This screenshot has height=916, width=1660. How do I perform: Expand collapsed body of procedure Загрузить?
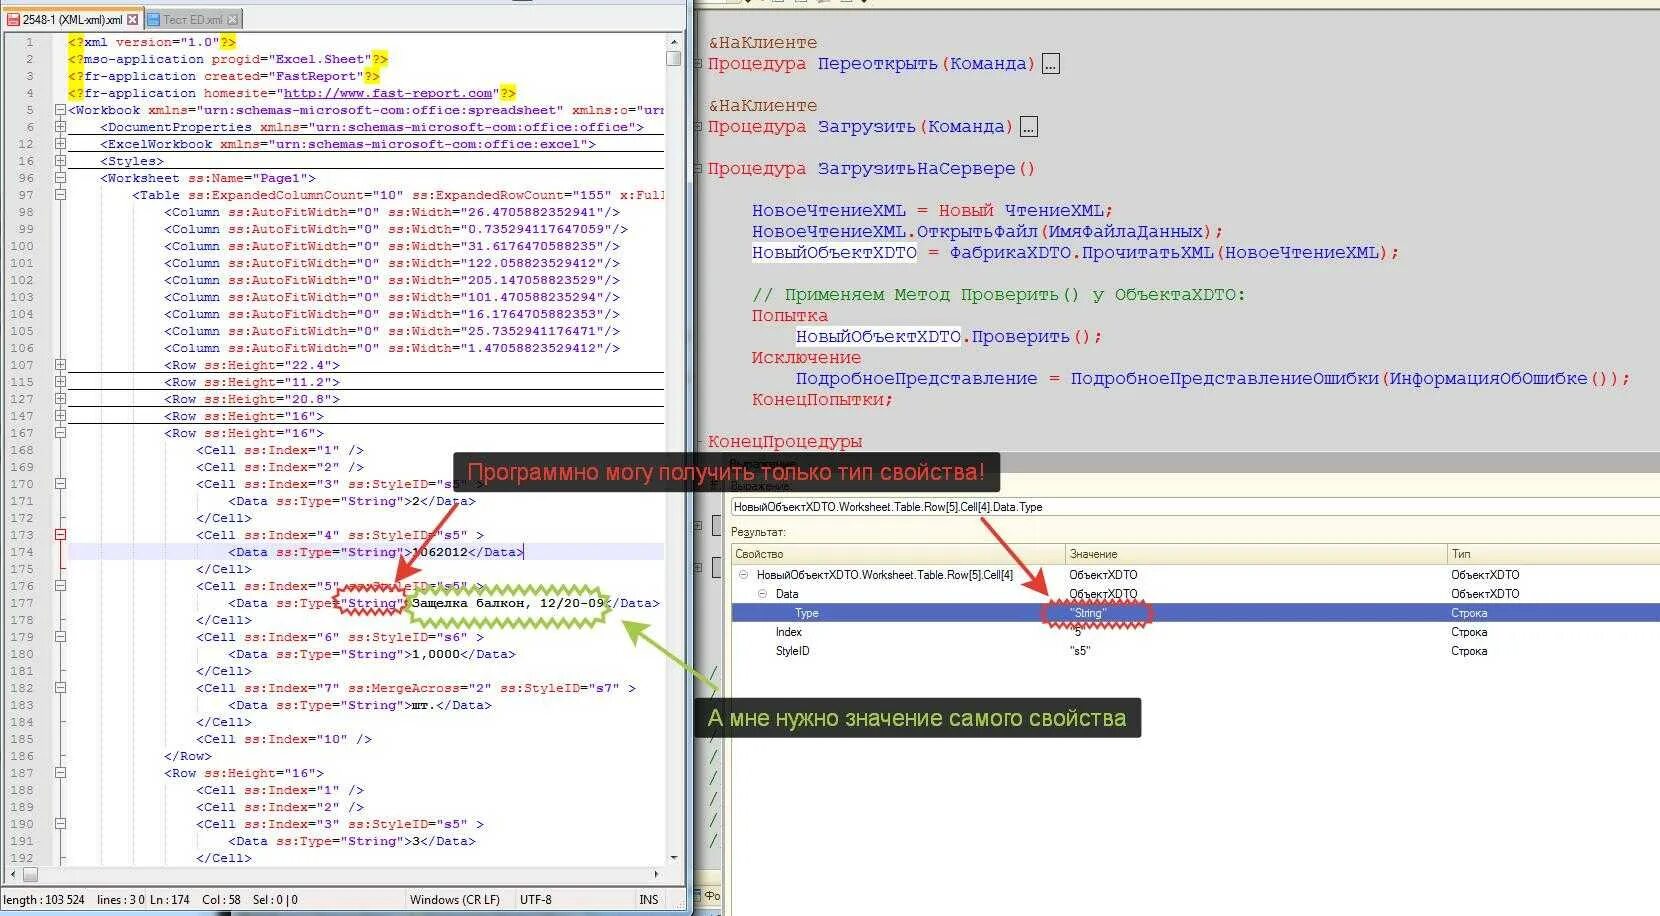[x=1028, y=127]
